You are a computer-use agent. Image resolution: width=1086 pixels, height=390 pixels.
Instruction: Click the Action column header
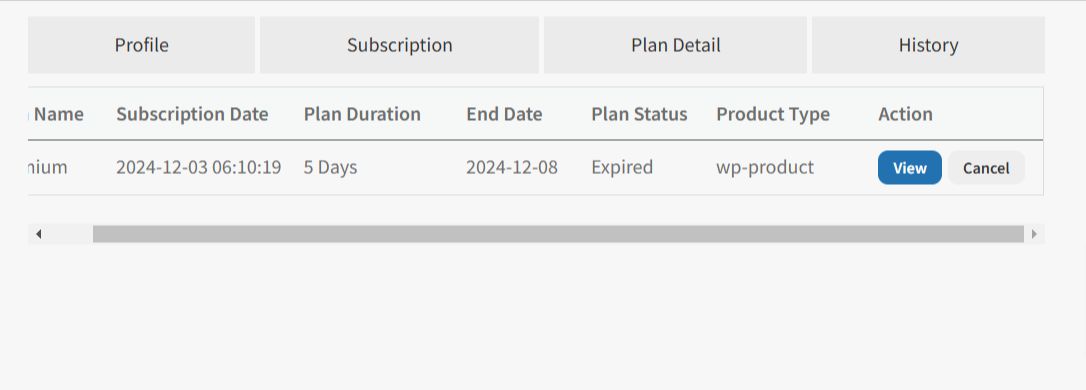click(x=905, y=114)
